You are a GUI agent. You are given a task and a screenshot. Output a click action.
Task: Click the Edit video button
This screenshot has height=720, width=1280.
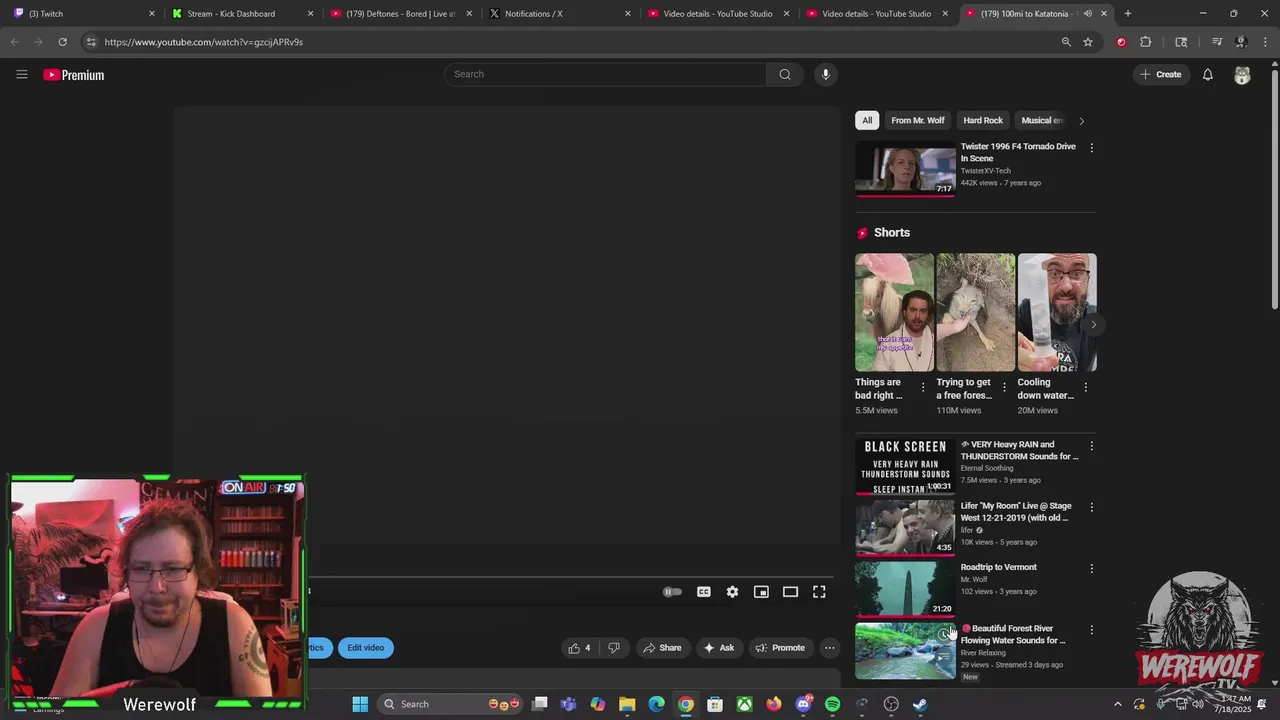click(365, 648)
